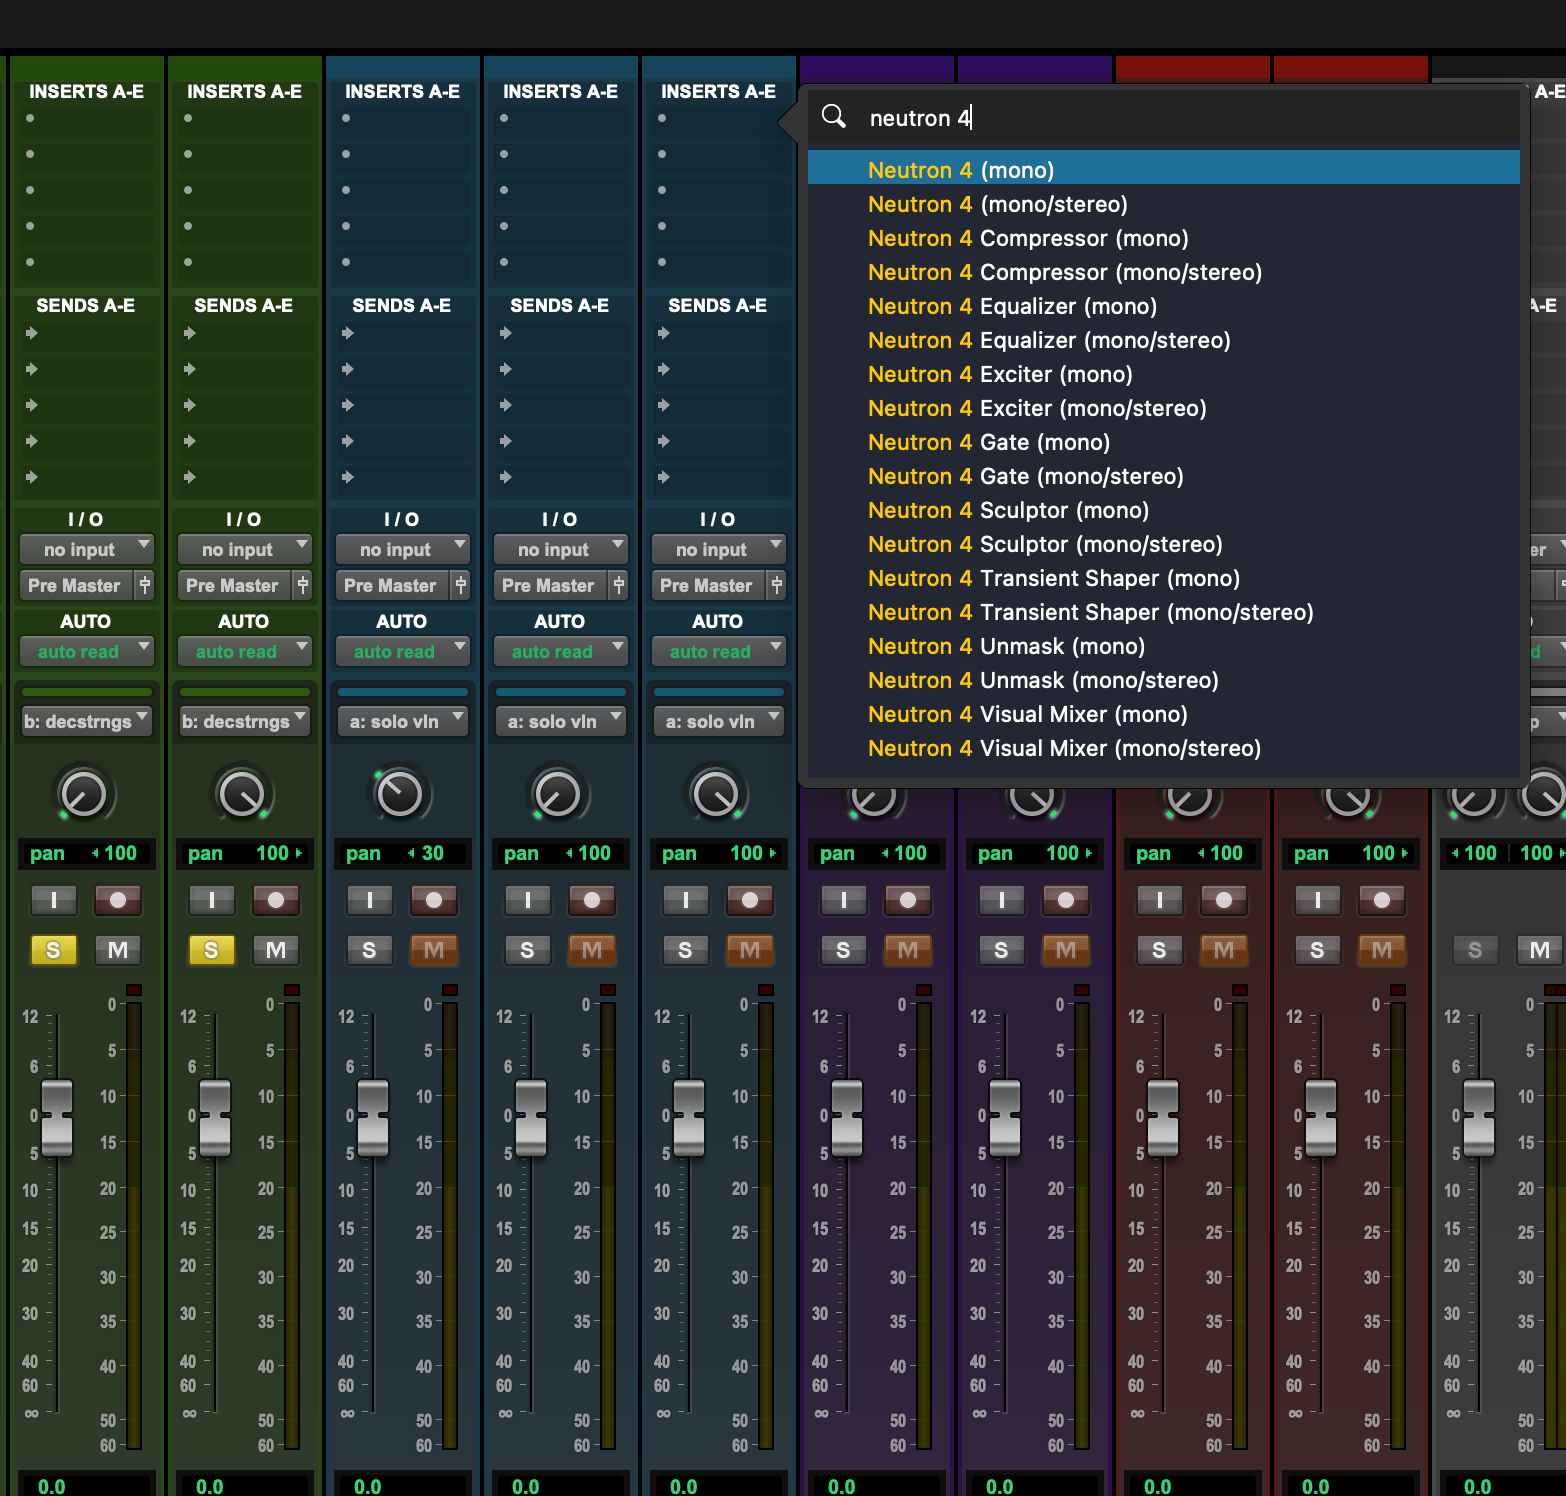Unmute the first purple track
This screenshot has width=1566, height=1496.
coord(908,950)
